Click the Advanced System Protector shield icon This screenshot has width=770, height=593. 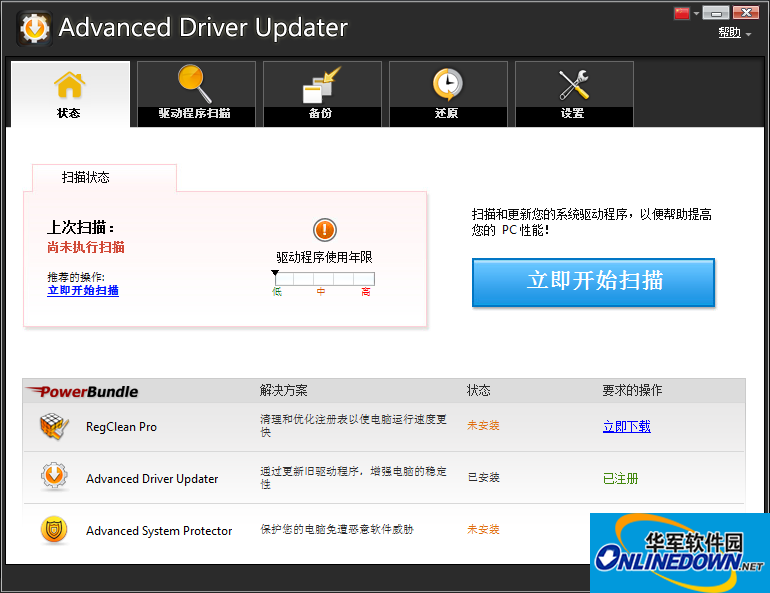(x=54, y=529)
